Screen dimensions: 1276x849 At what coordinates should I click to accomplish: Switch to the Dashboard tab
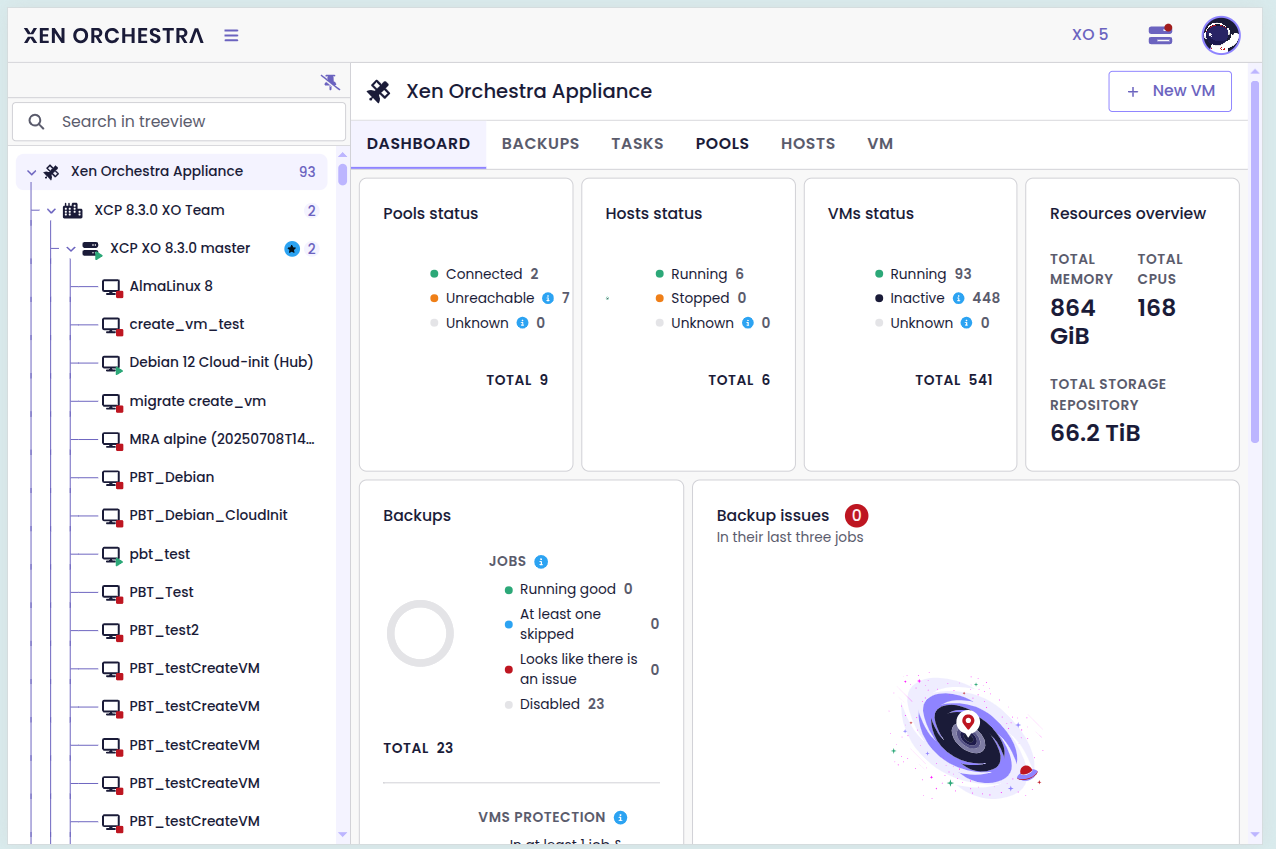coord(418,144)
